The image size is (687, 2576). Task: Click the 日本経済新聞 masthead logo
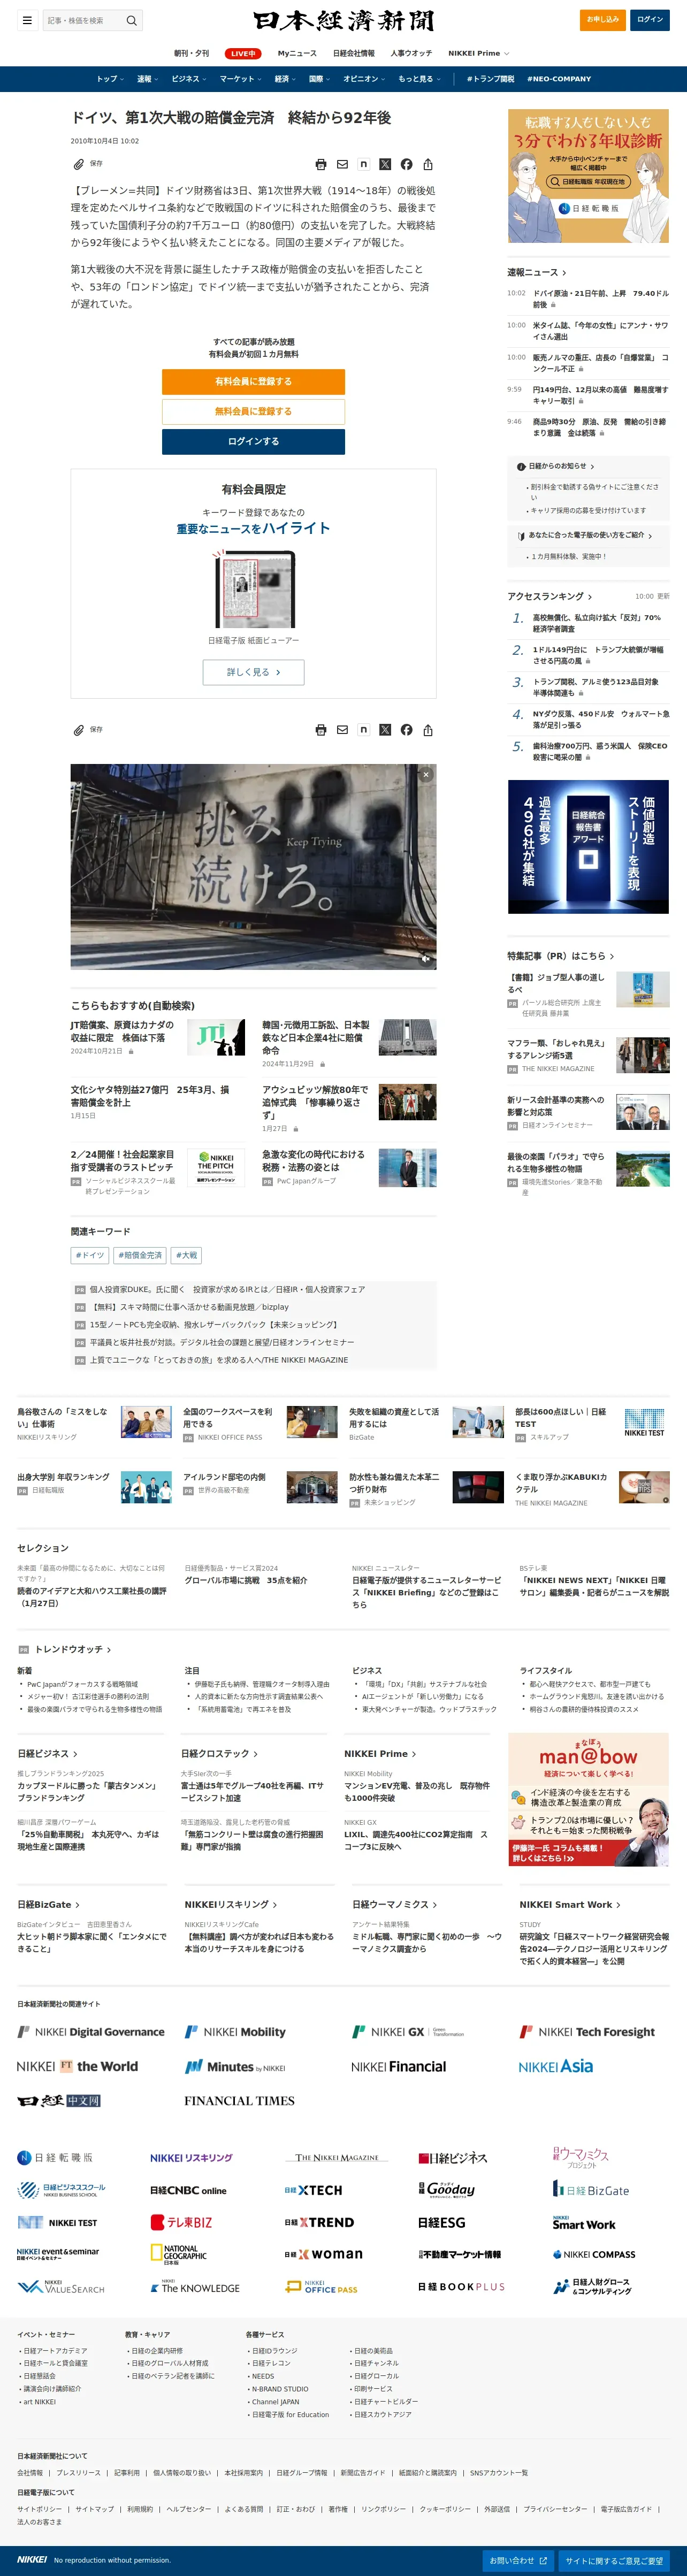coord(343,20)
